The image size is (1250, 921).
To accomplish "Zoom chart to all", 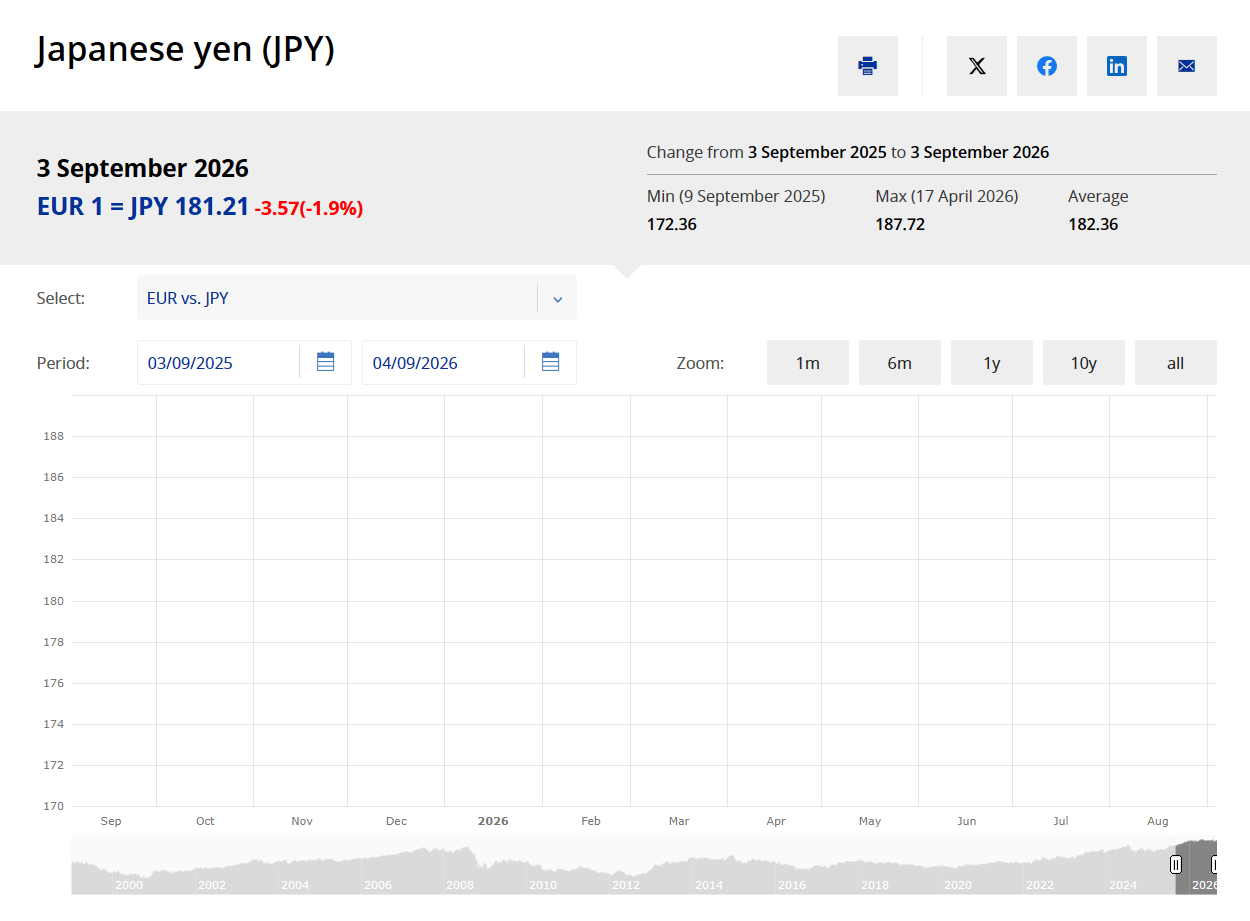I will coord(1176,363).
